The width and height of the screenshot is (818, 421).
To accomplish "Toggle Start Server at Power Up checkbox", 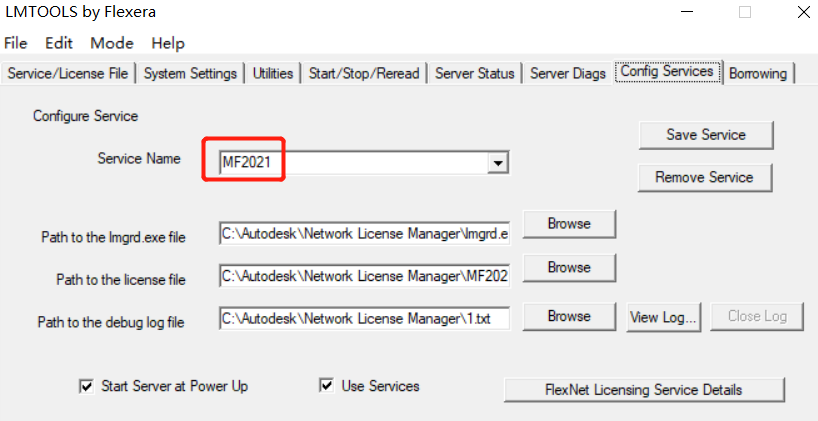I will [86, 387].
